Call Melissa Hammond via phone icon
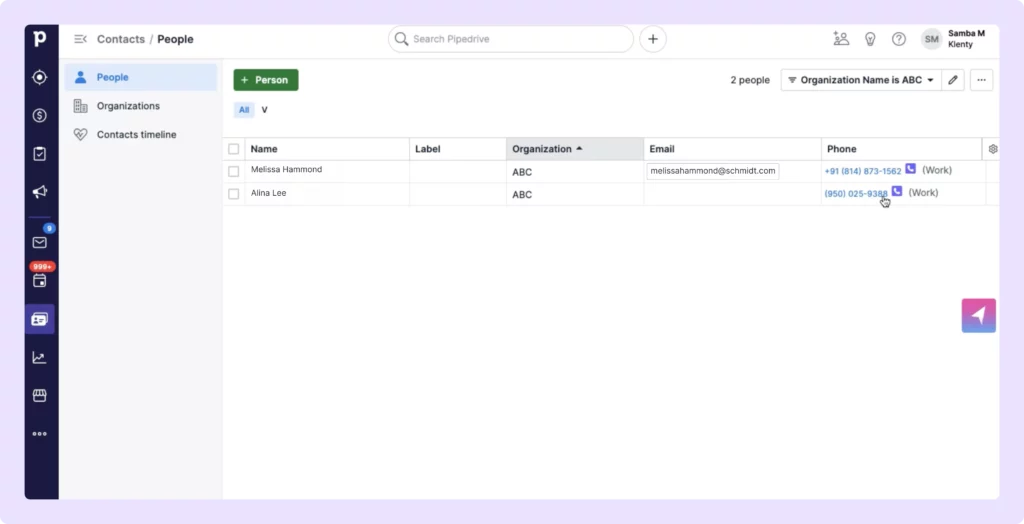Image resolution: width=1024 pixels, height=524 pixels. click(x=910, y=169)
